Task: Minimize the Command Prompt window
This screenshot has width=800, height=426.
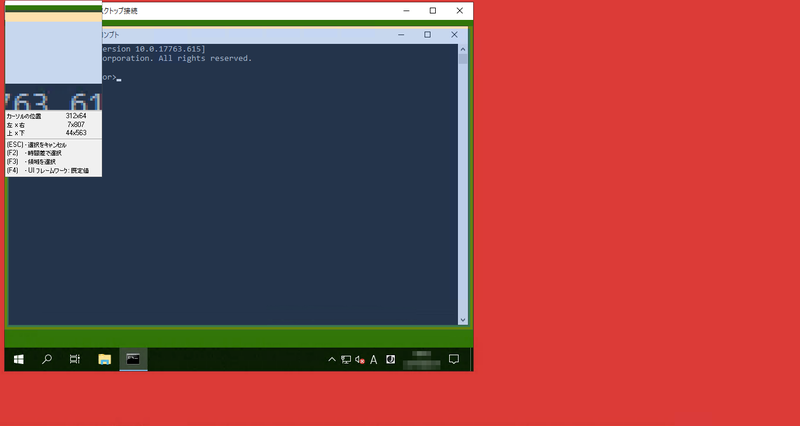Action: pos(401,35)
